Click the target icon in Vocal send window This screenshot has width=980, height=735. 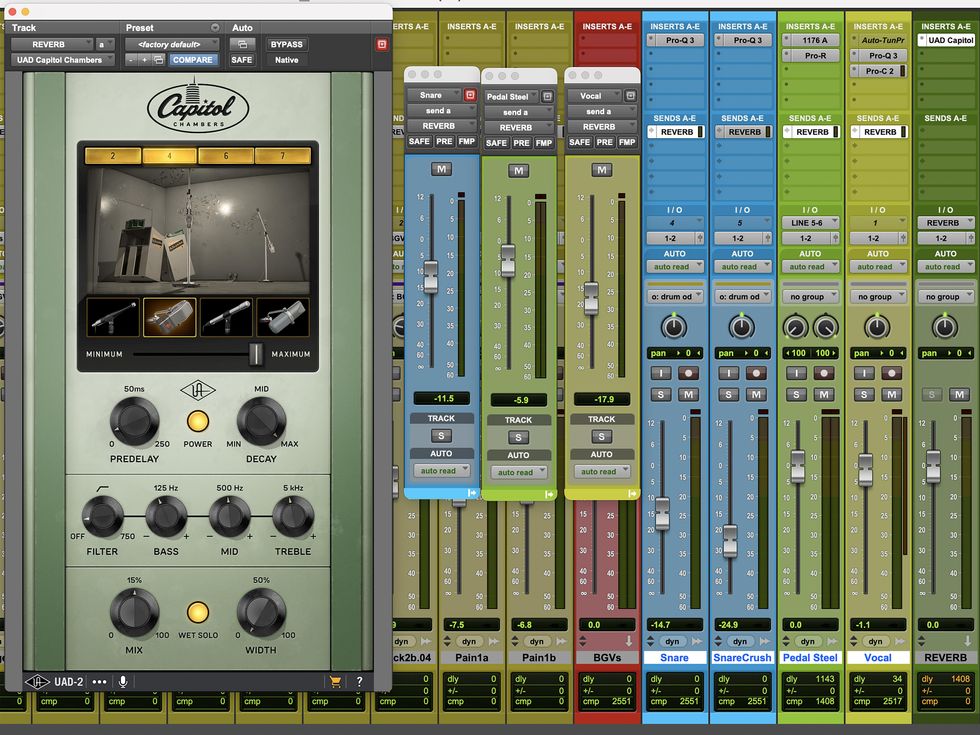[x=631, y=96]
